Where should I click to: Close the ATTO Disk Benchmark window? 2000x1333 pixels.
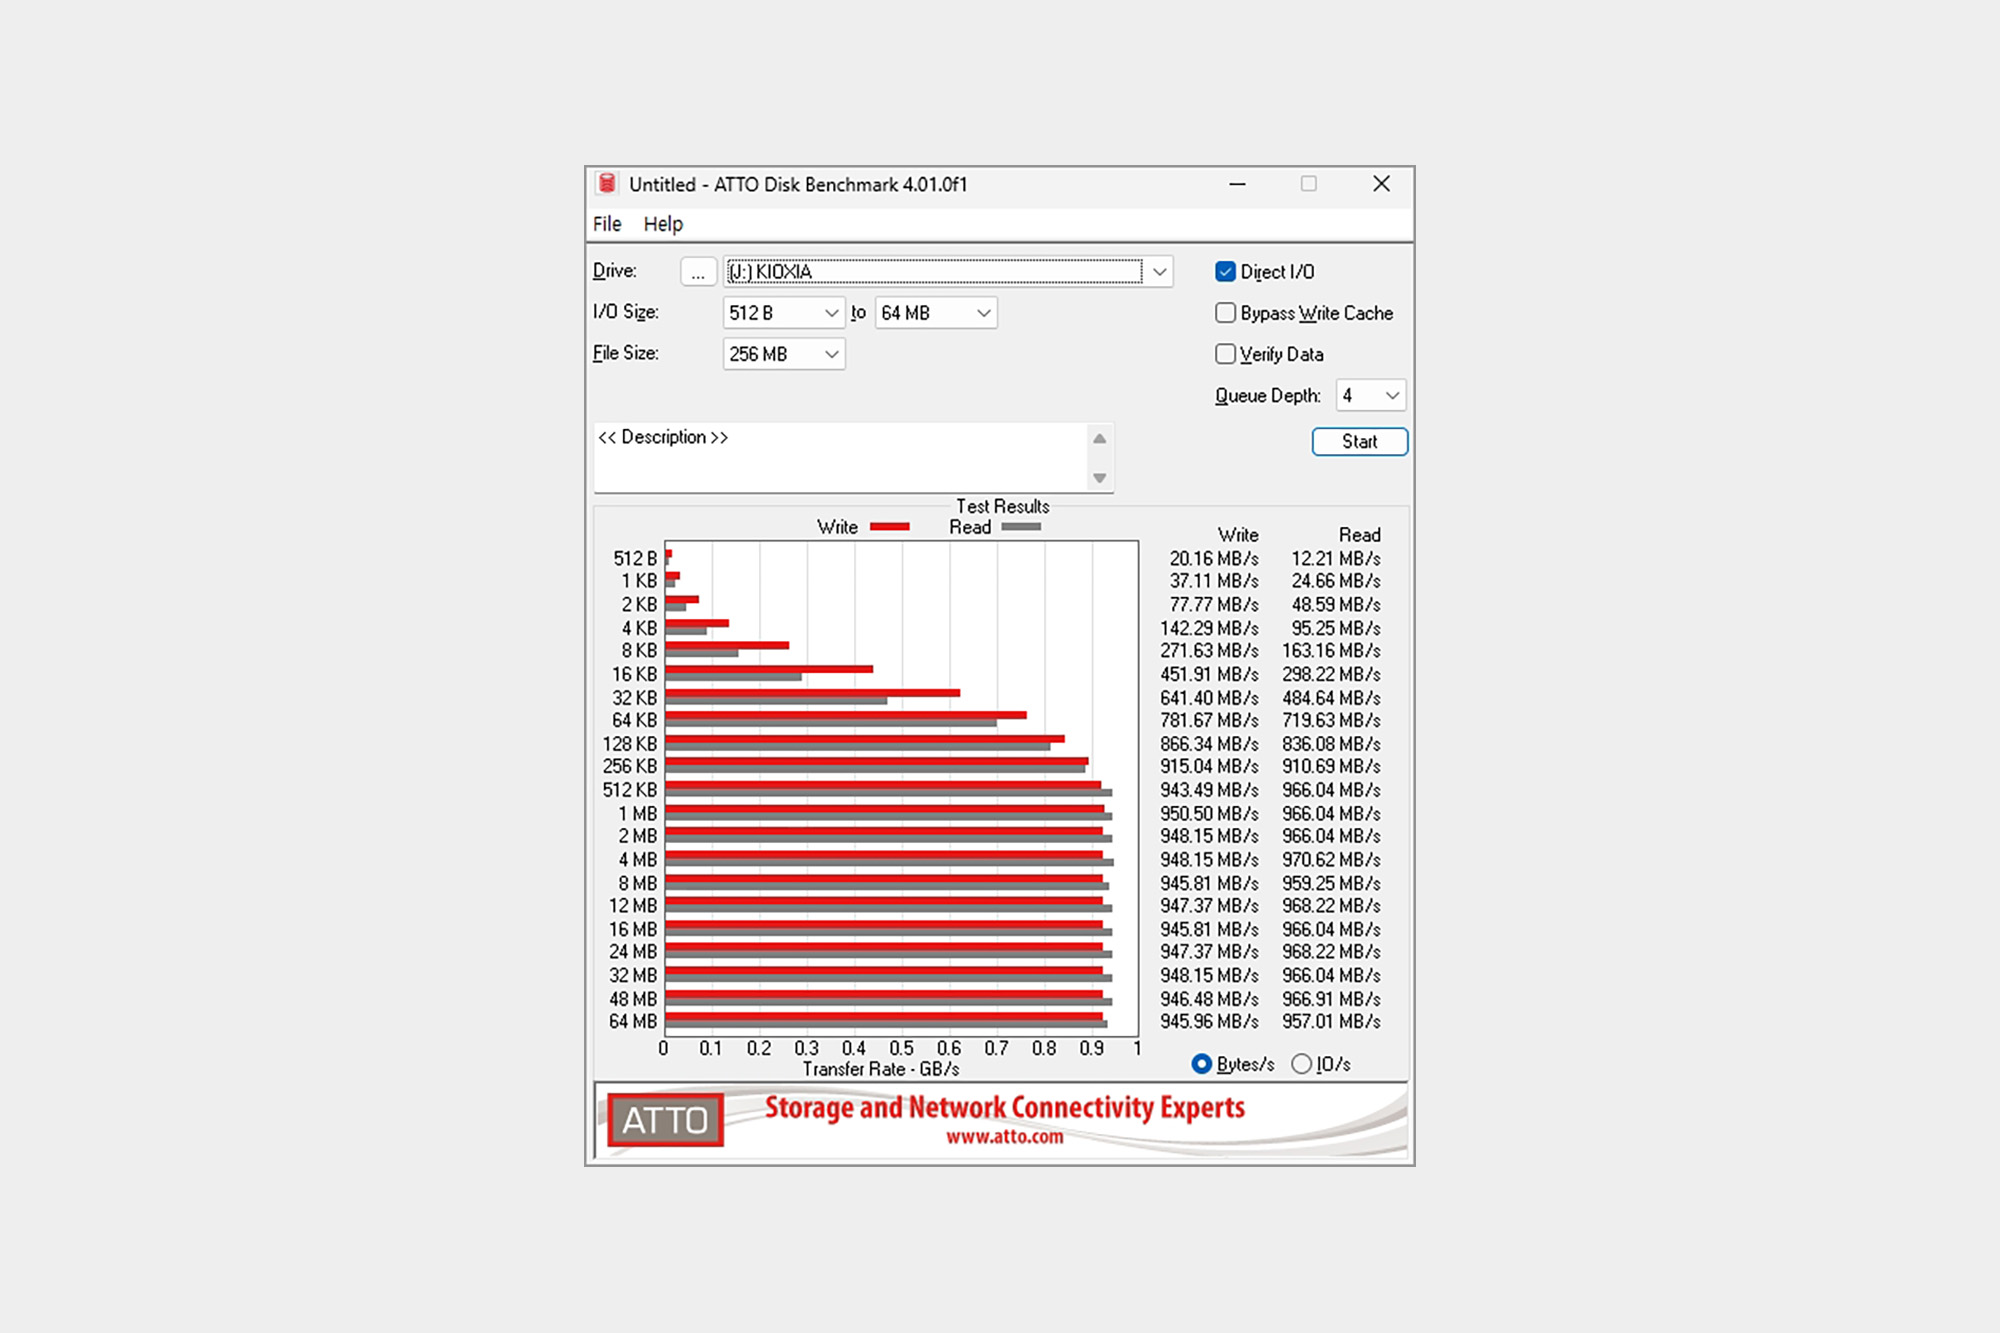click(x=1381, y=184)
